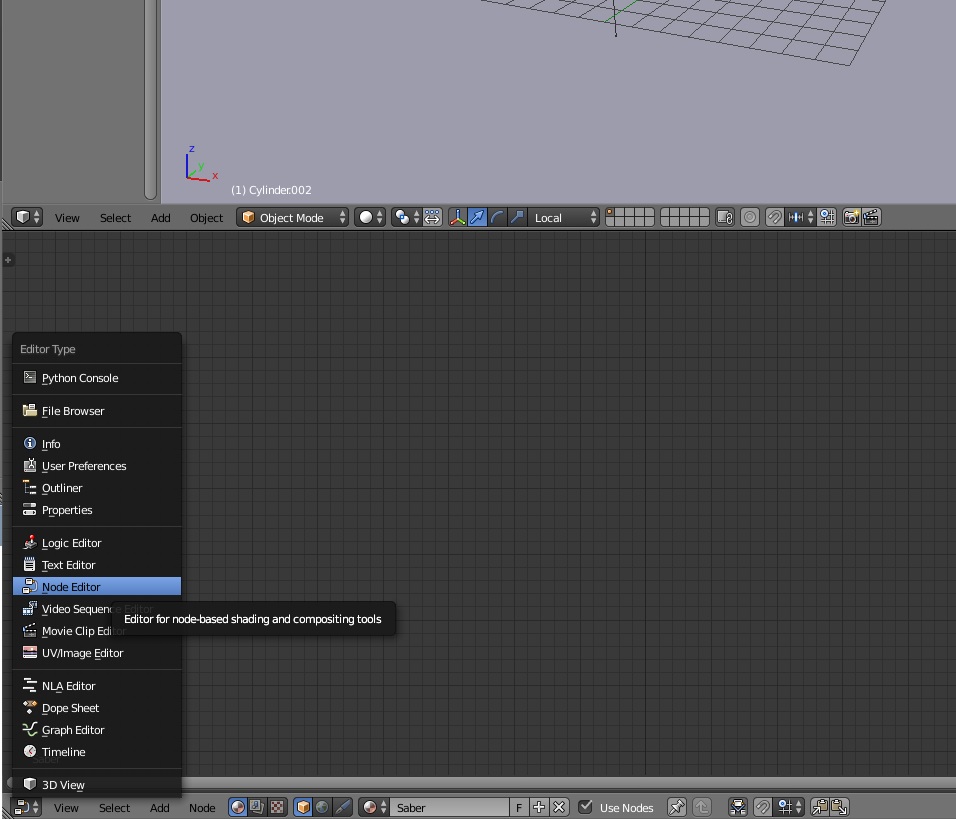
Task: Toggle the F fake user button
Action: click(x=519, y=807)
